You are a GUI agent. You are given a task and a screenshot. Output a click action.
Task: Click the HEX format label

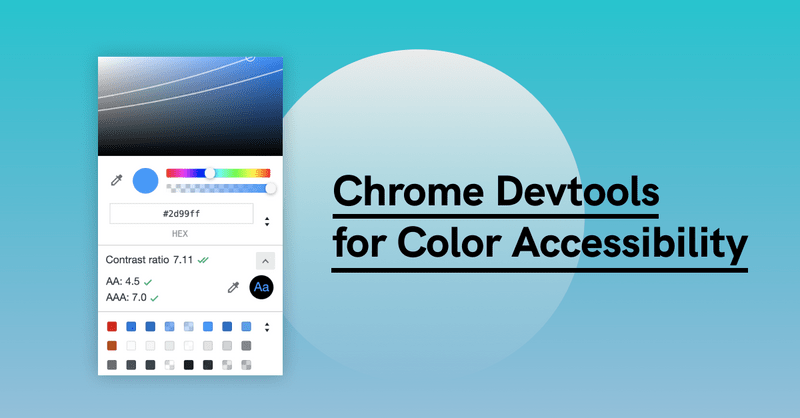click(180, 234)
